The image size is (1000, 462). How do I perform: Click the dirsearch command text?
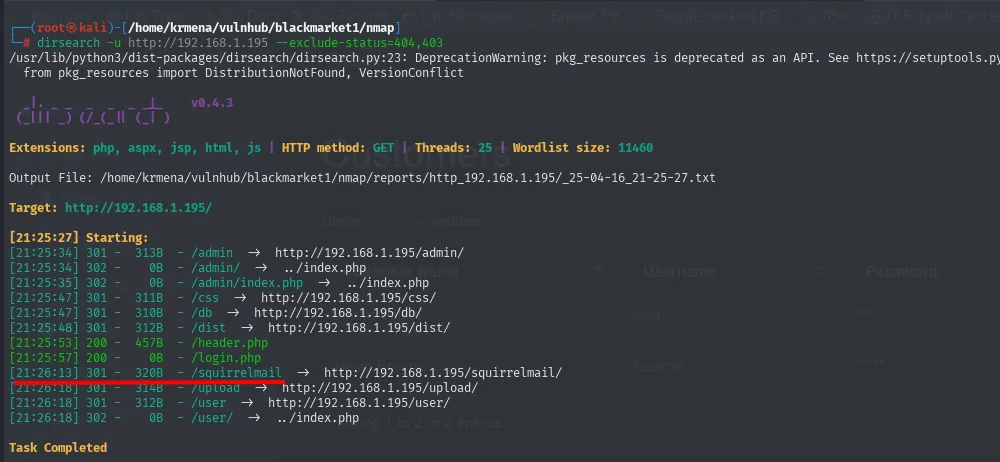[68, 43]
